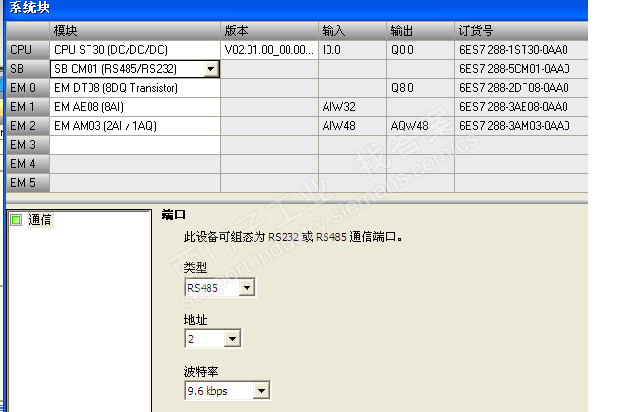This screenshot has width=640, height=412.
Task: Select the EM 4 row header
Action: (x=28, y=164)
